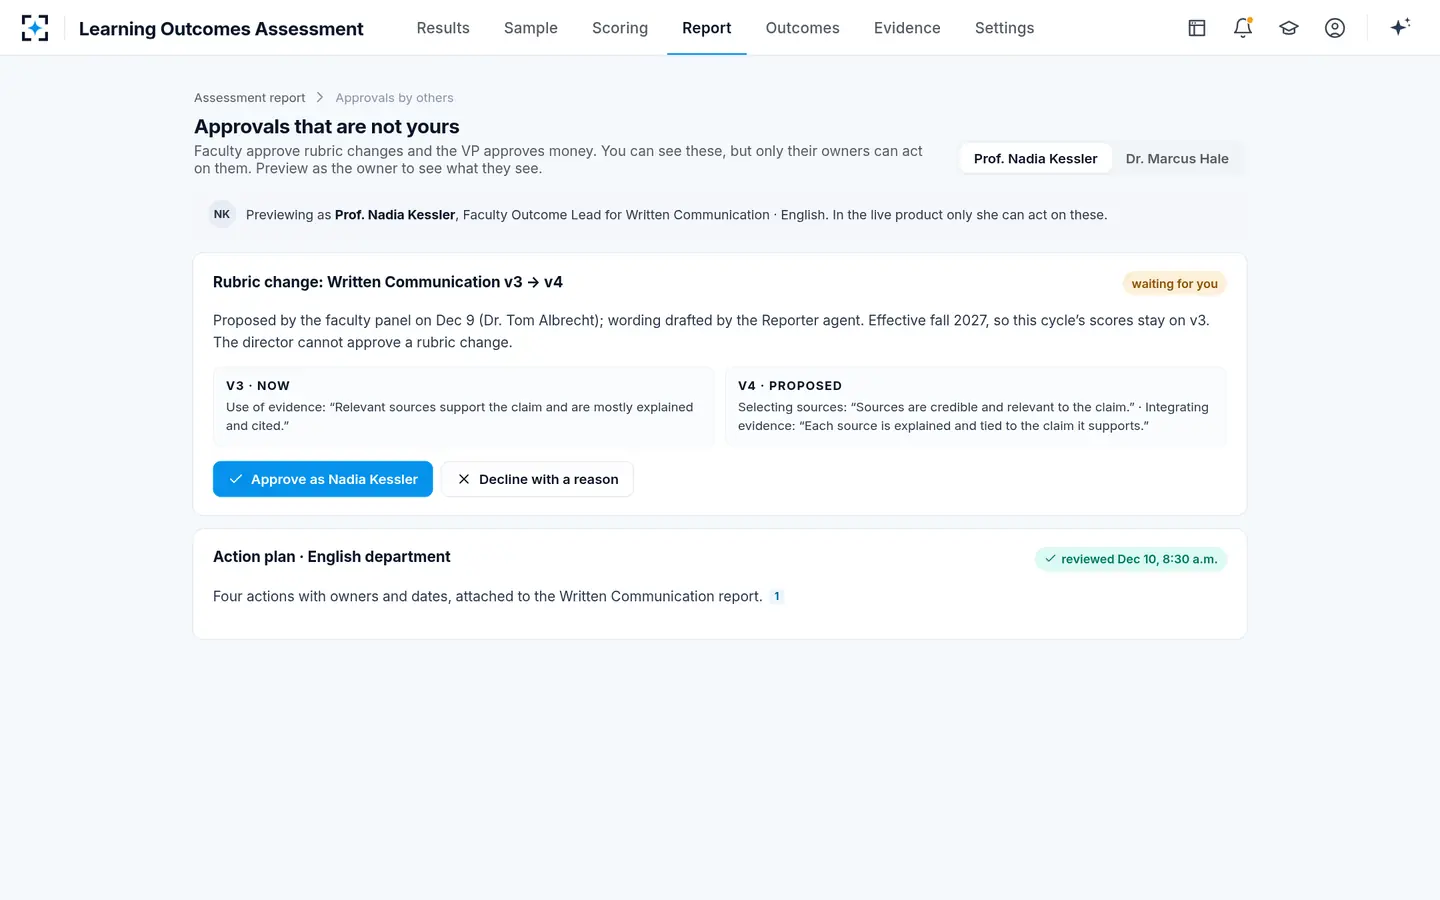Click the Four actions with owners sentence
1440x900 pixels.
click(x=488, y=596)
